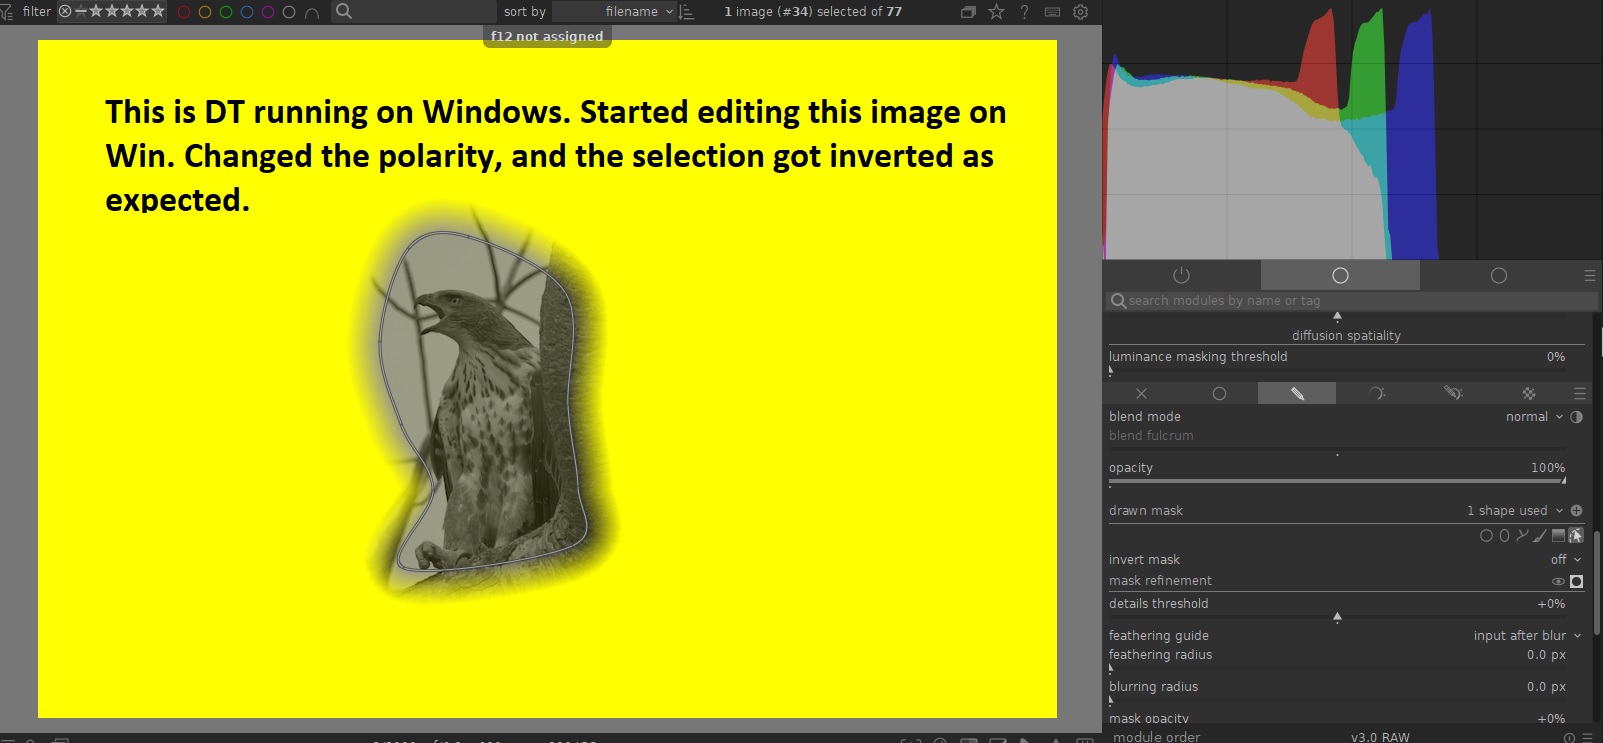Click the magnifier in the top filter bar
The height and width of the screenshot is (743, 1603).
point(344,12)
